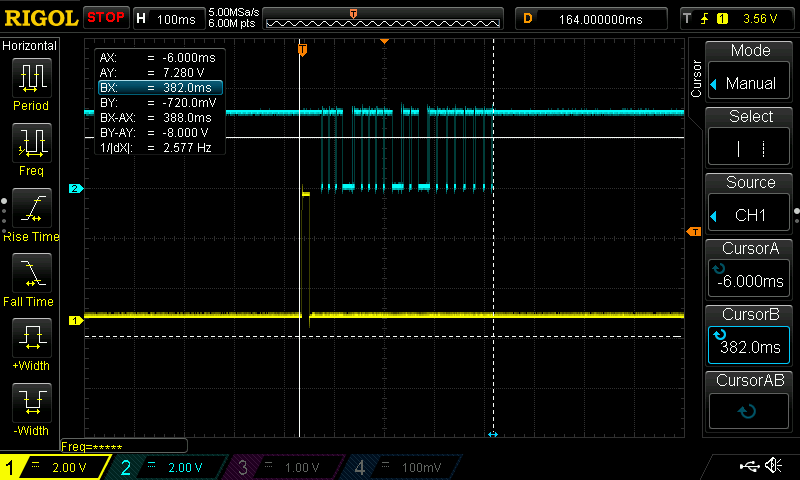Click the waveform memory position bar

tap(382, 19)
